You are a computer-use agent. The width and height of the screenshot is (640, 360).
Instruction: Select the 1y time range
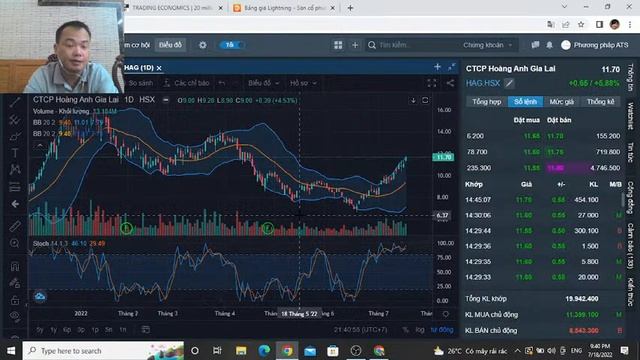[53, 330]
